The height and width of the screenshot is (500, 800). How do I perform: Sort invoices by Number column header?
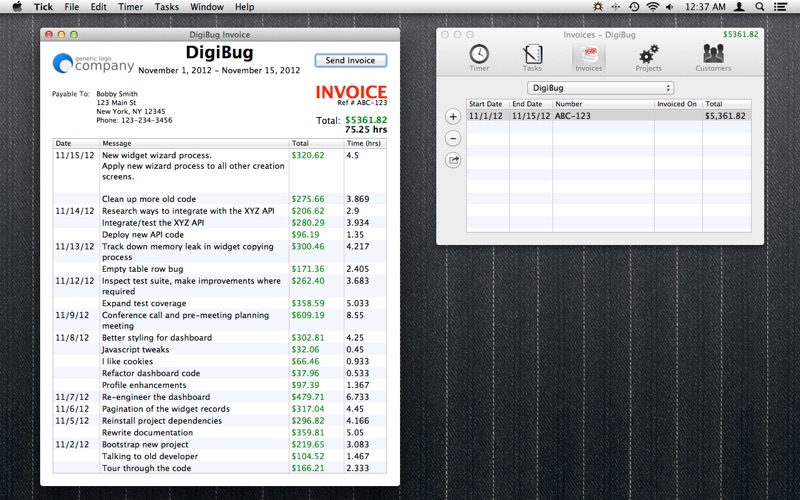tap(603, 104)
